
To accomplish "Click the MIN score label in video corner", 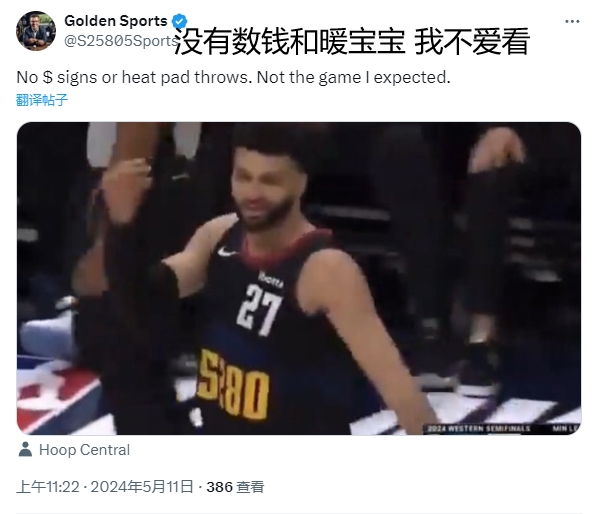I will (565, 428).
